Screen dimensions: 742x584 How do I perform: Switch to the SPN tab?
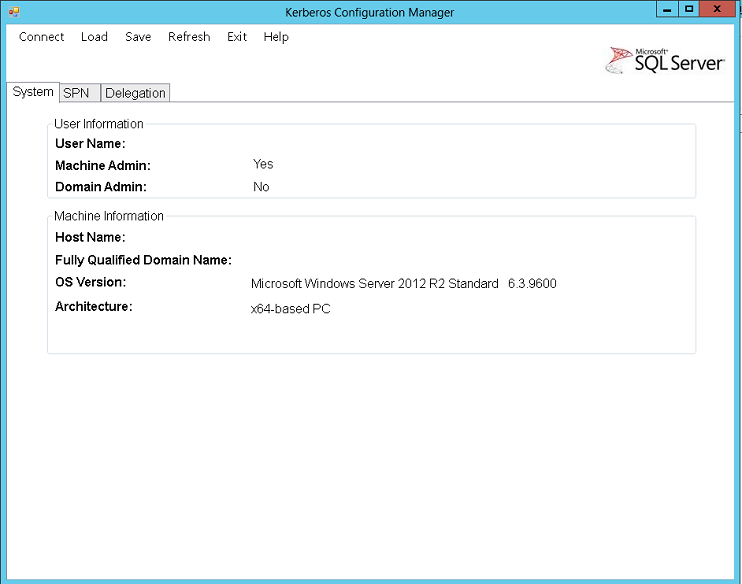(x=79, y=93)
